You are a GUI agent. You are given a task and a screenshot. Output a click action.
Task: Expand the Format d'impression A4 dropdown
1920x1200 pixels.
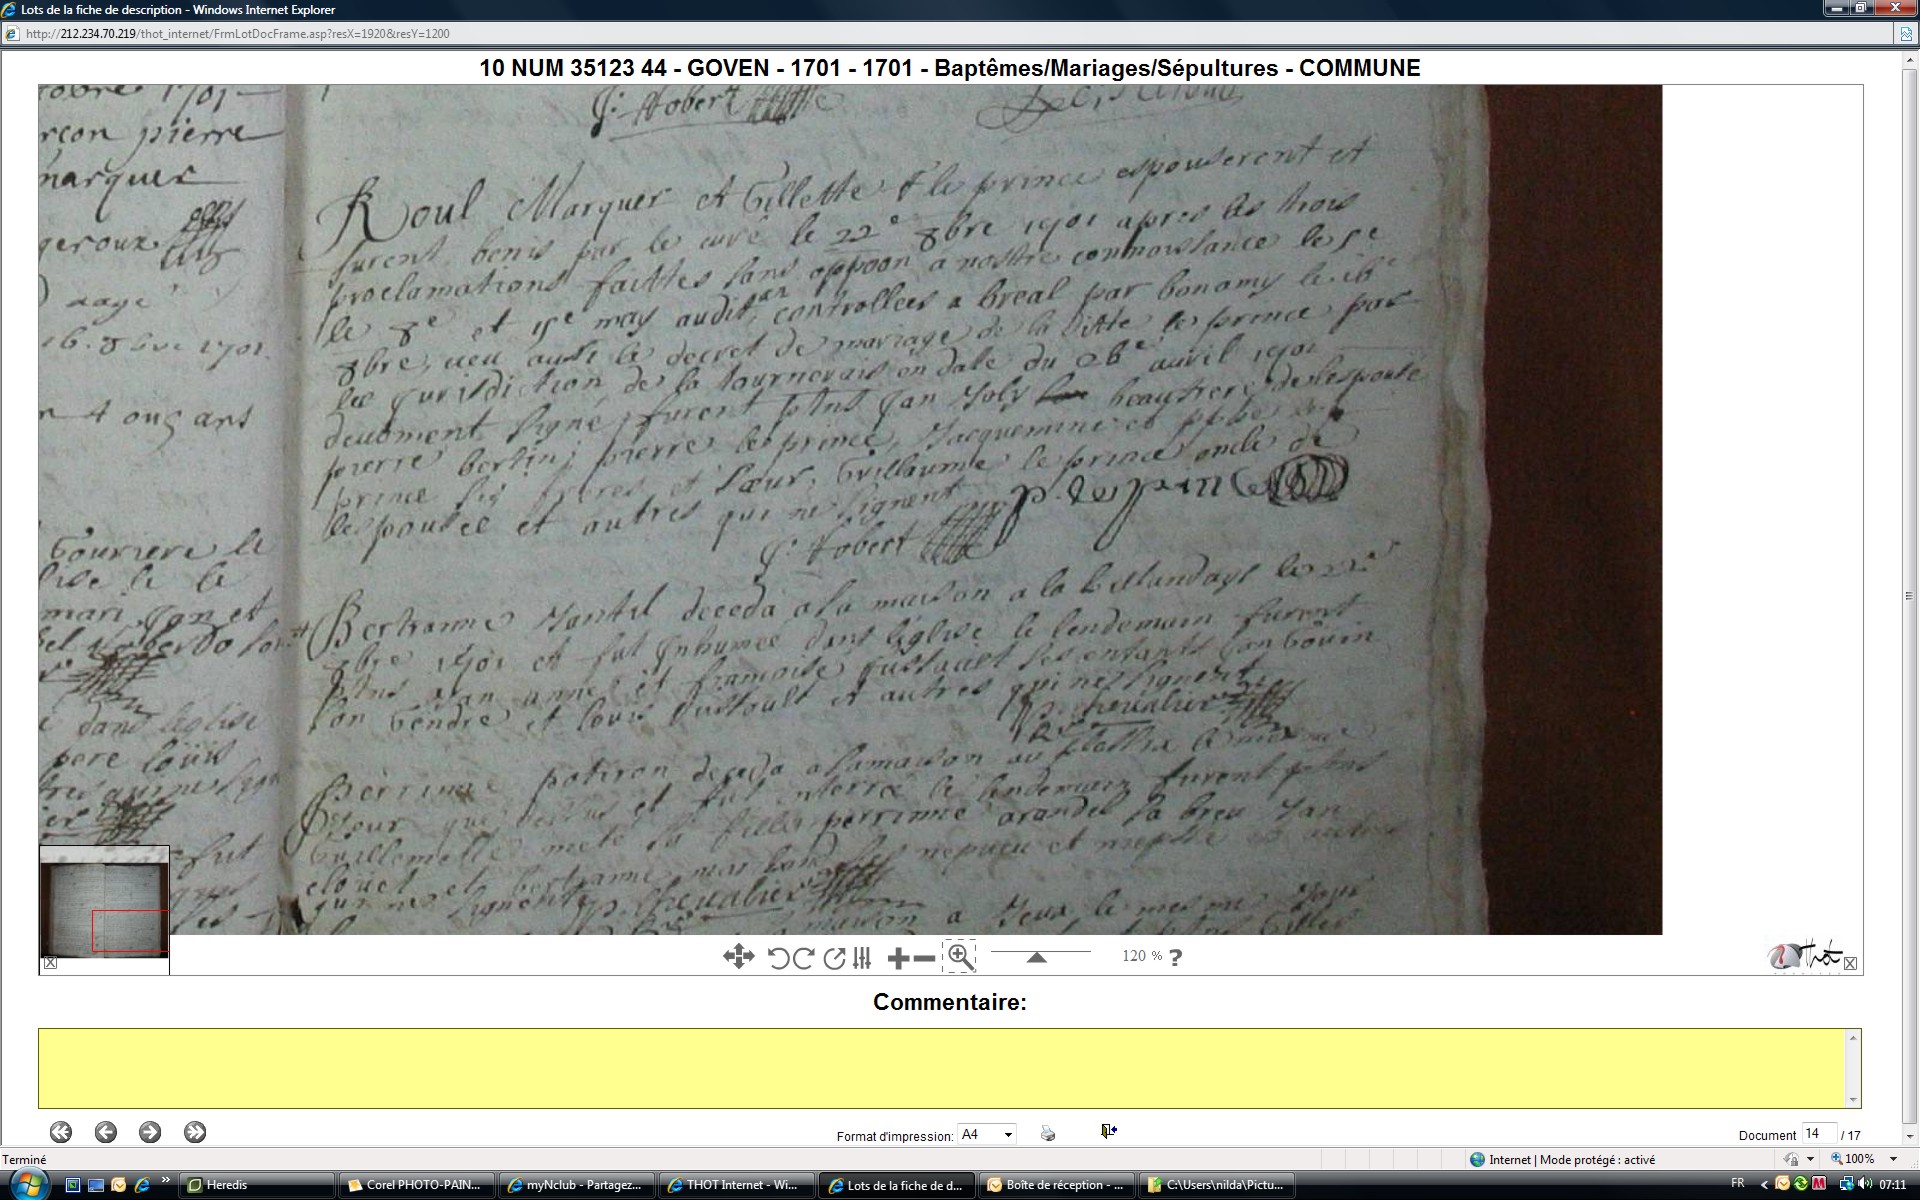point(1008,1134)
